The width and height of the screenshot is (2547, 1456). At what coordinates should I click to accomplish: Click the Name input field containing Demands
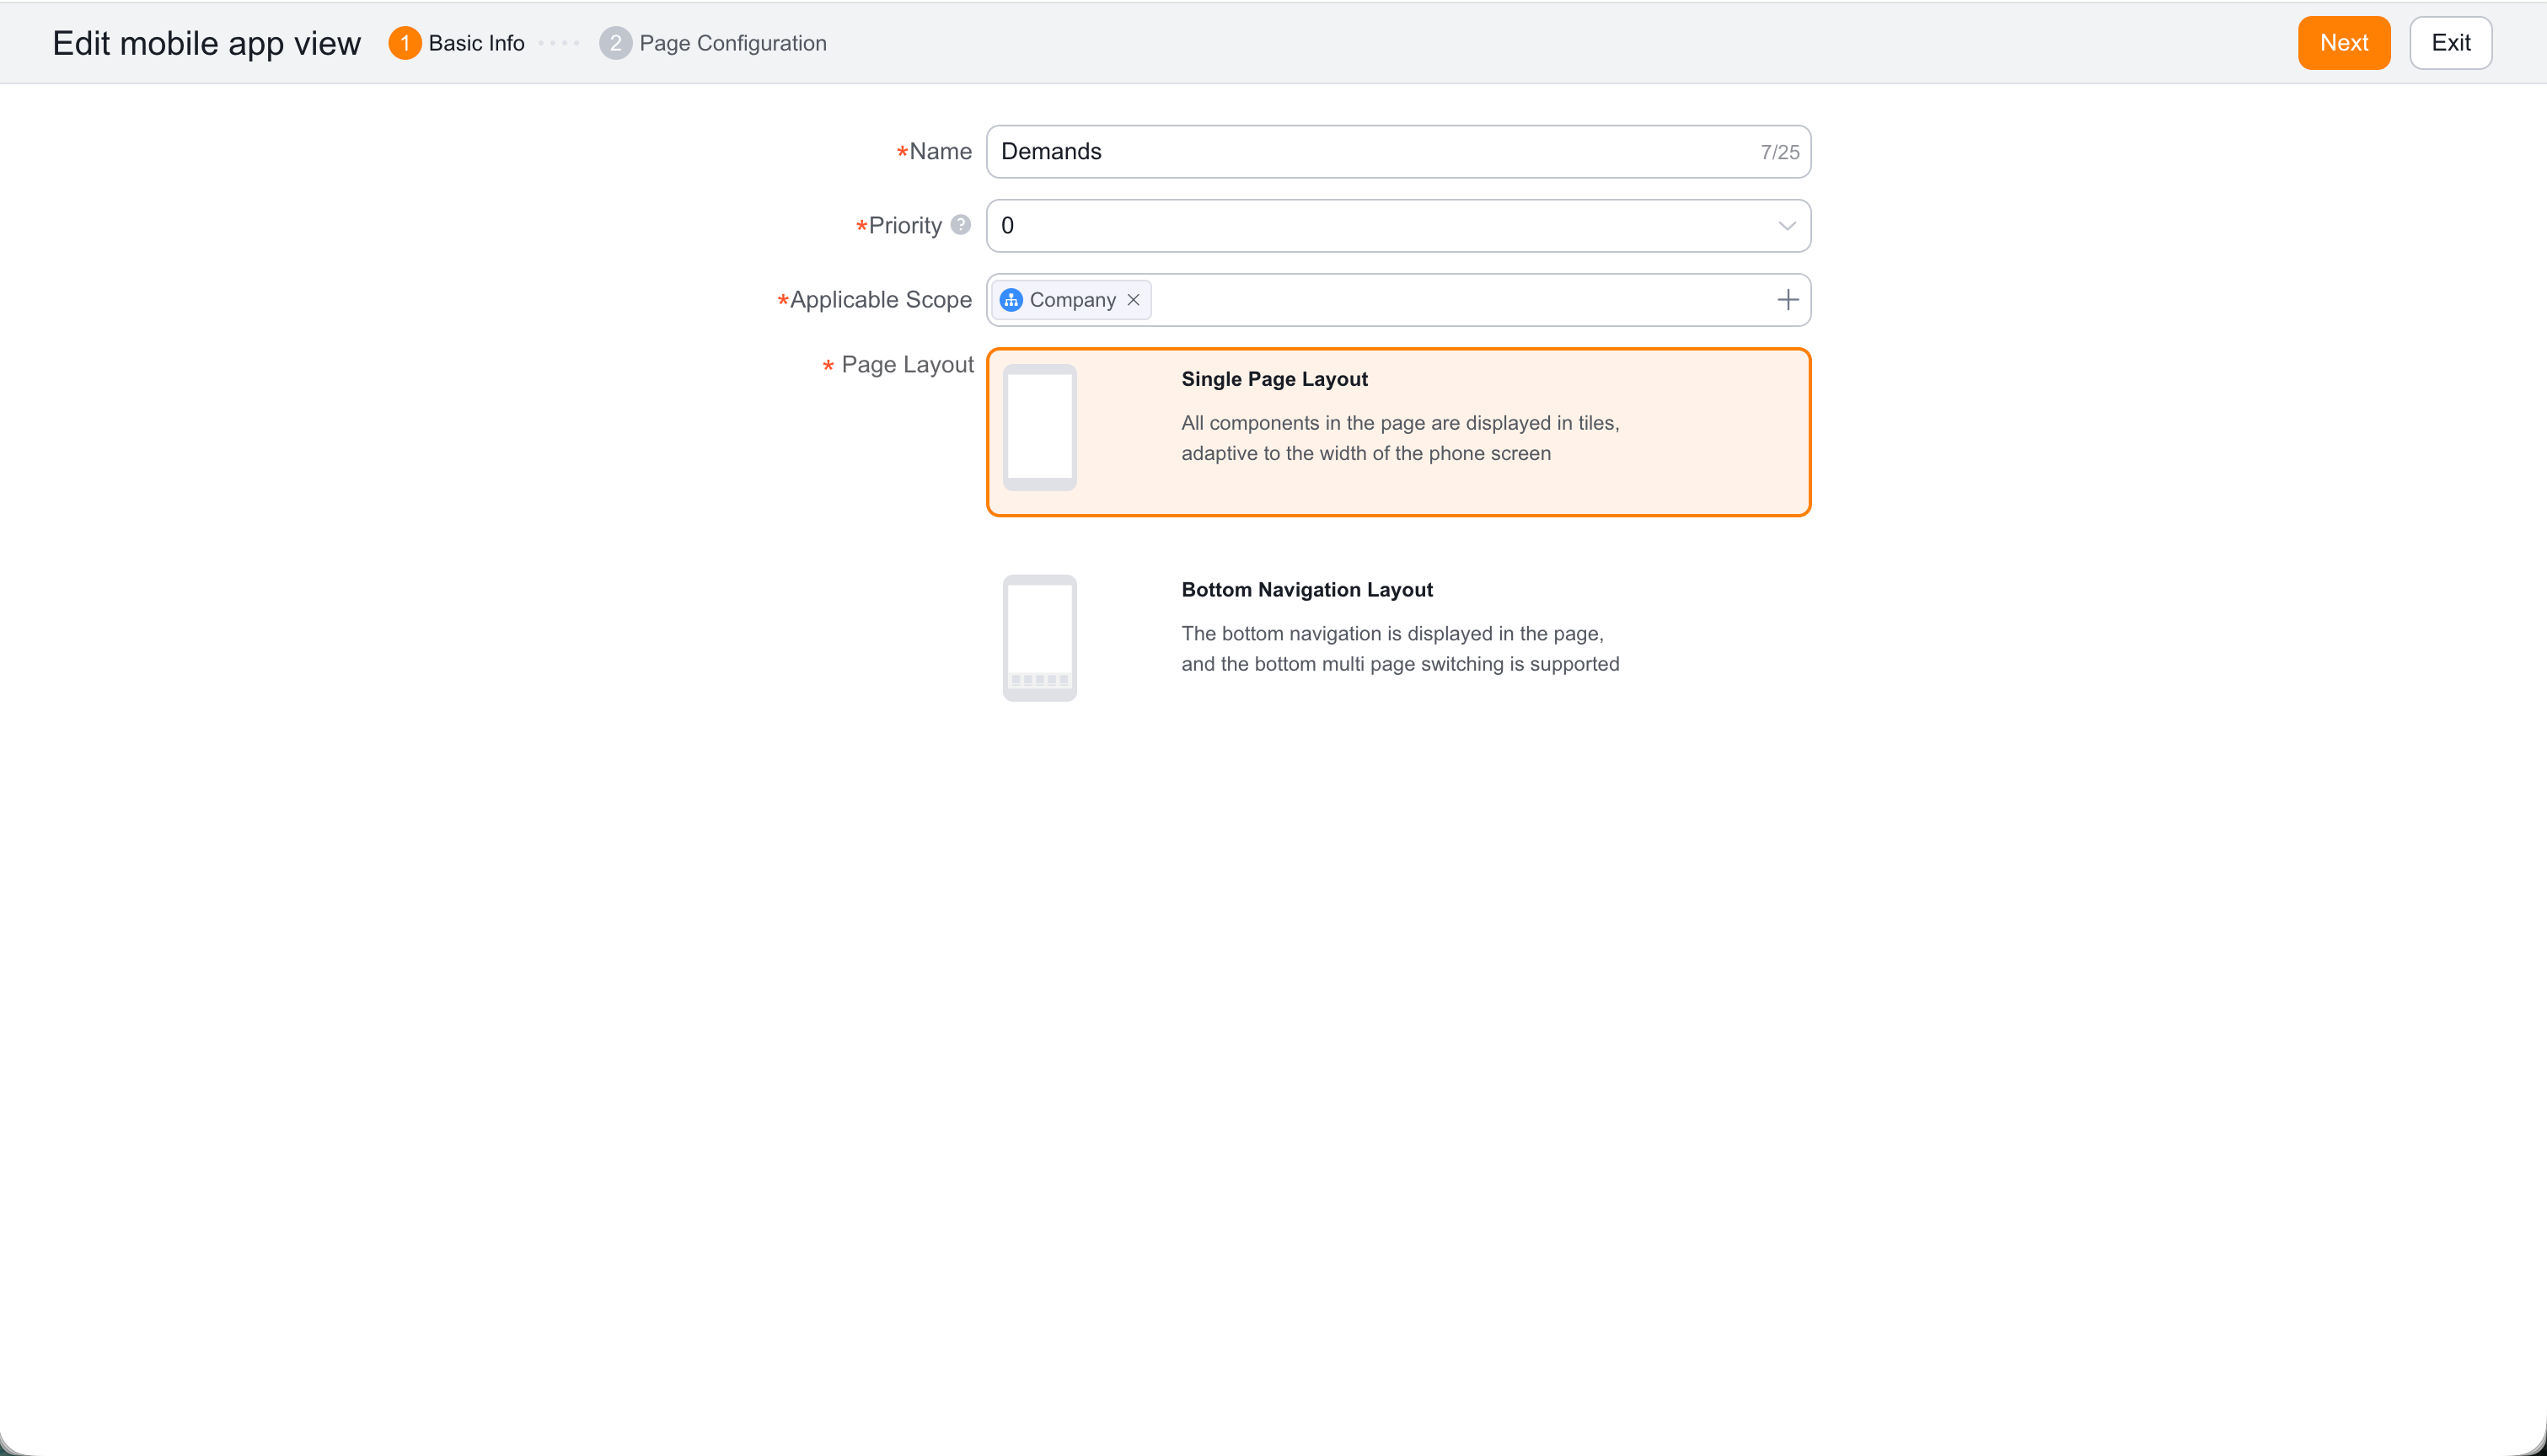(x=1398, y=152)
